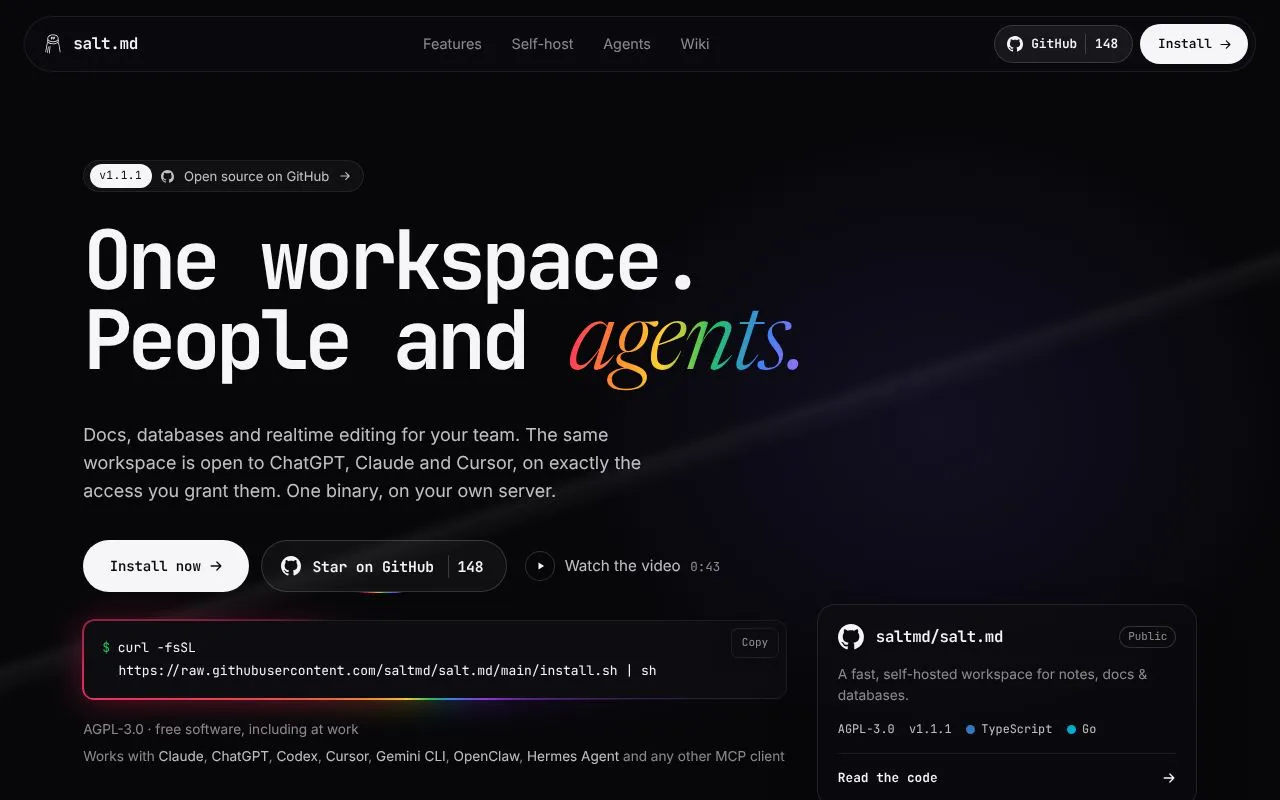Copy the curl install command
The height and width of the screenshot is (800, 1280).
coord(755,643)
